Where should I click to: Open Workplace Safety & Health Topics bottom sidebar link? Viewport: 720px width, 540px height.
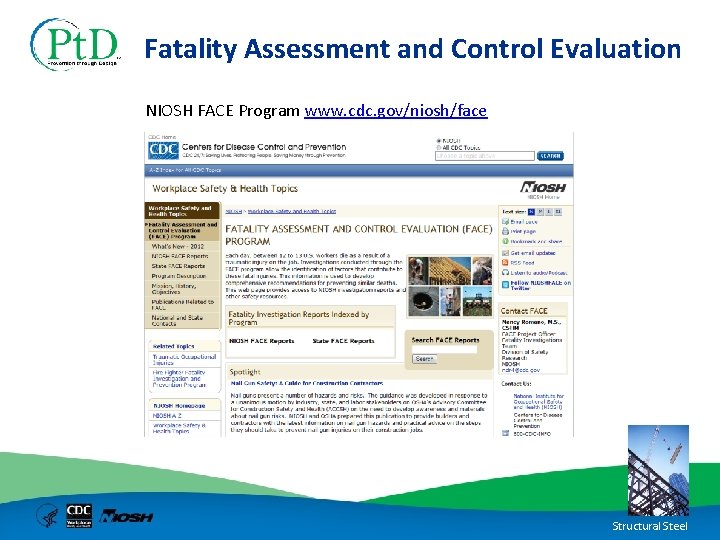coord(179,428)
